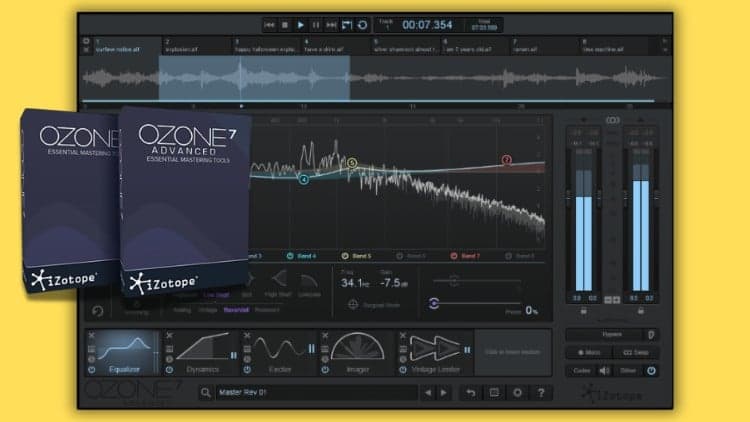The image size is (750, 422).
Task: Toggle Dynamics module power
Action: (x=169, y=370)
